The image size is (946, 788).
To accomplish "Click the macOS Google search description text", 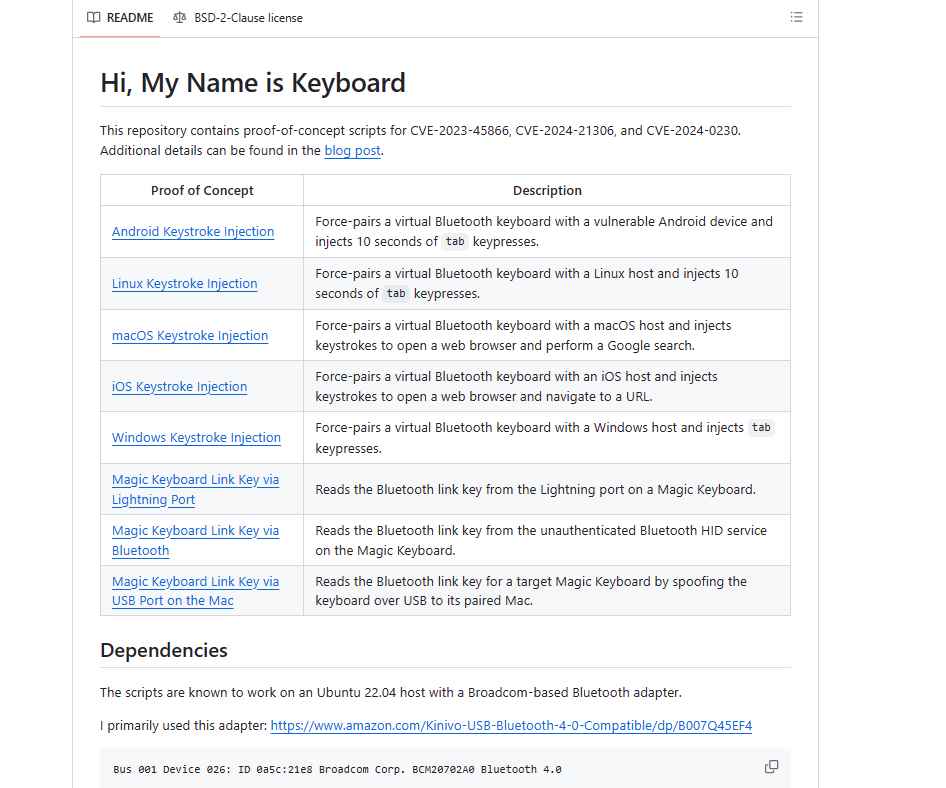I will 523,335.
